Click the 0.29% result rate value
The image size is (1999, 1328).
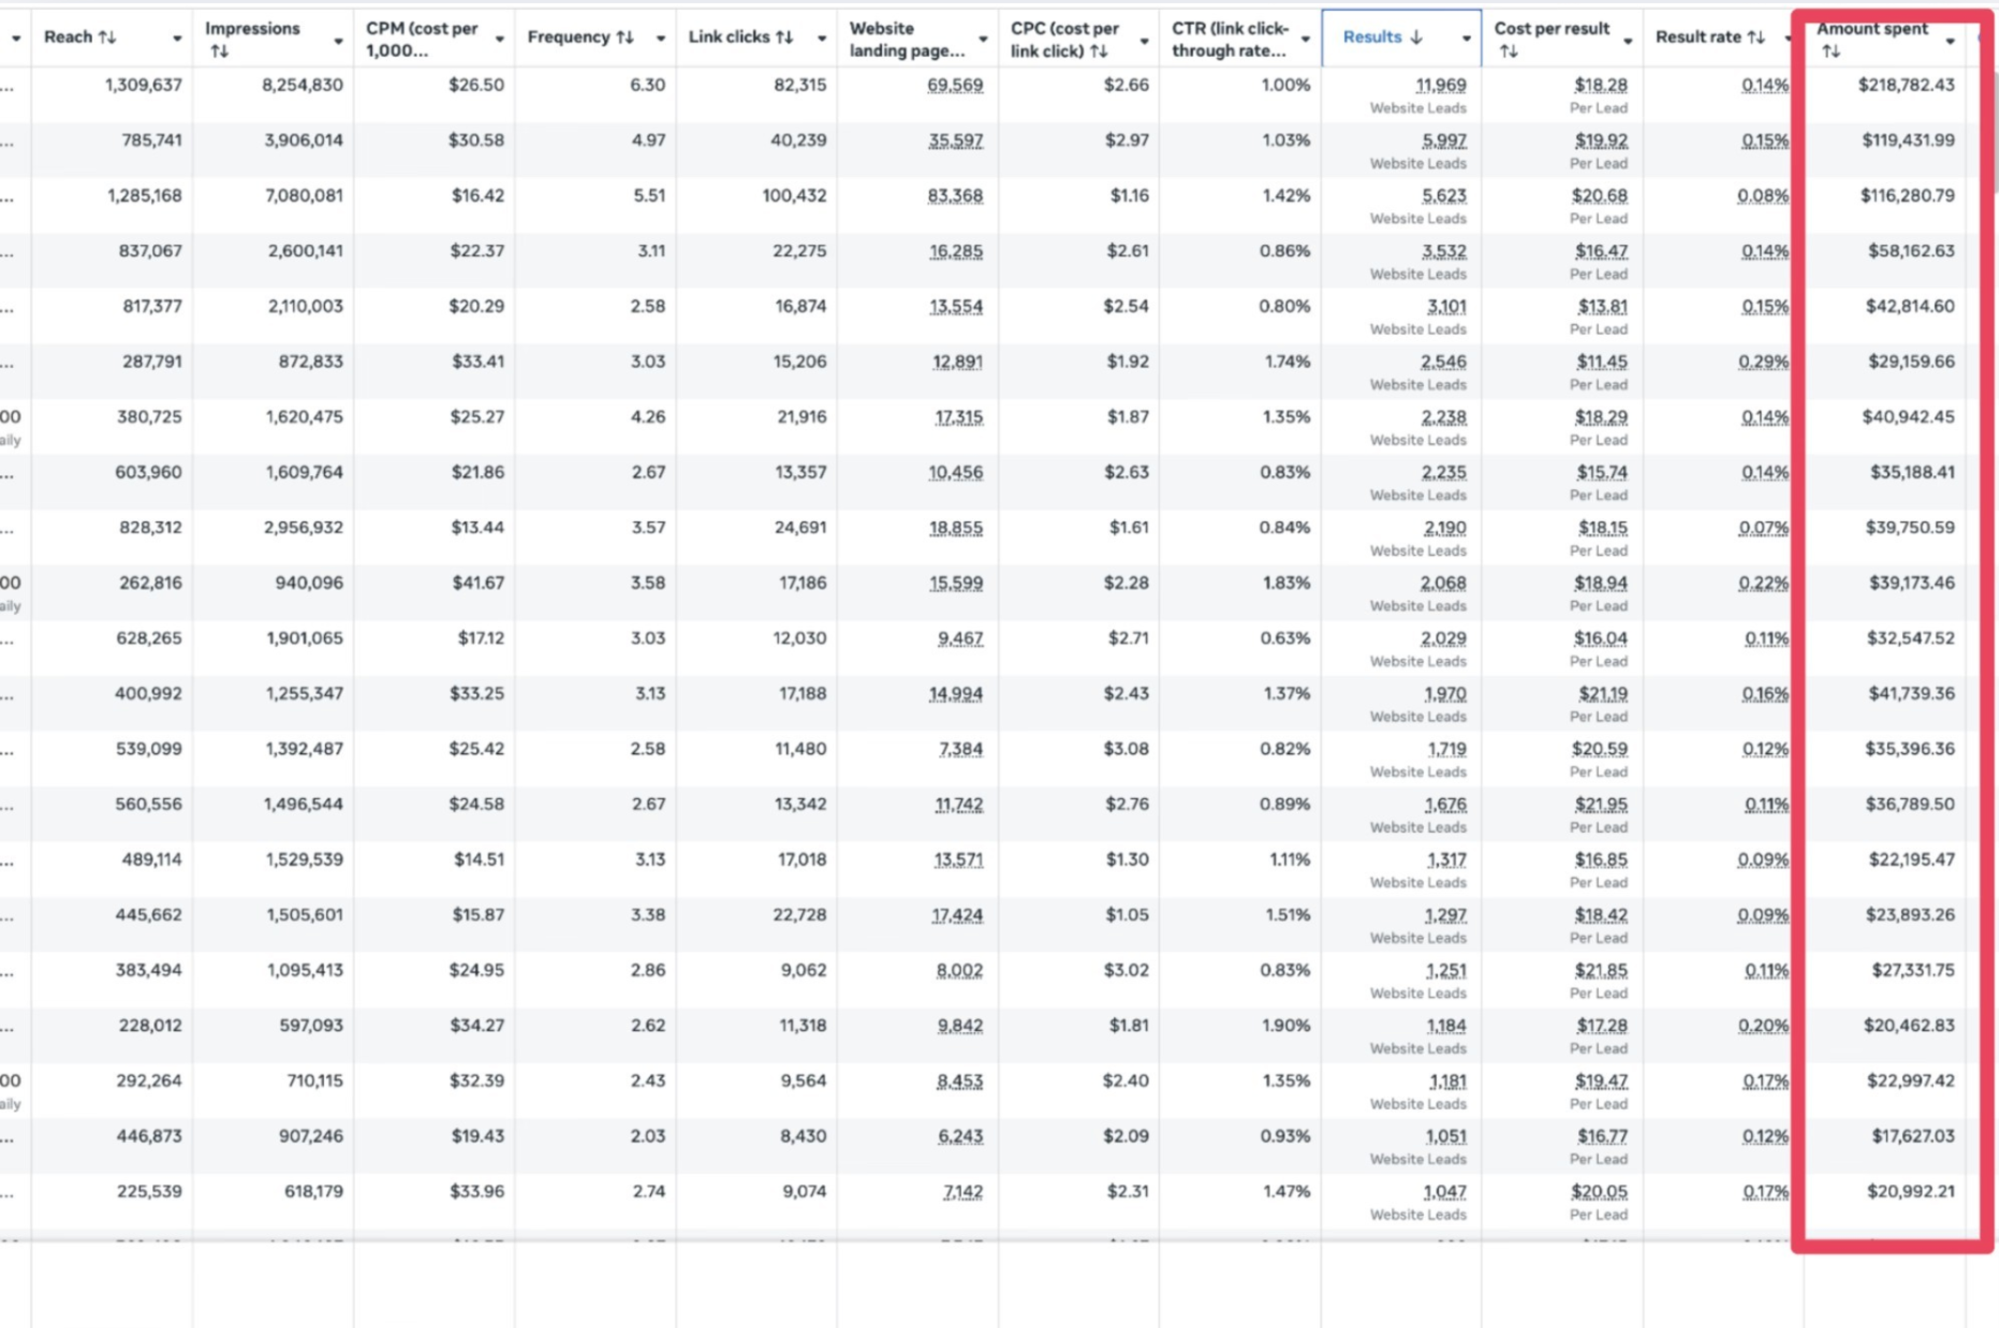coord(1763,362)
